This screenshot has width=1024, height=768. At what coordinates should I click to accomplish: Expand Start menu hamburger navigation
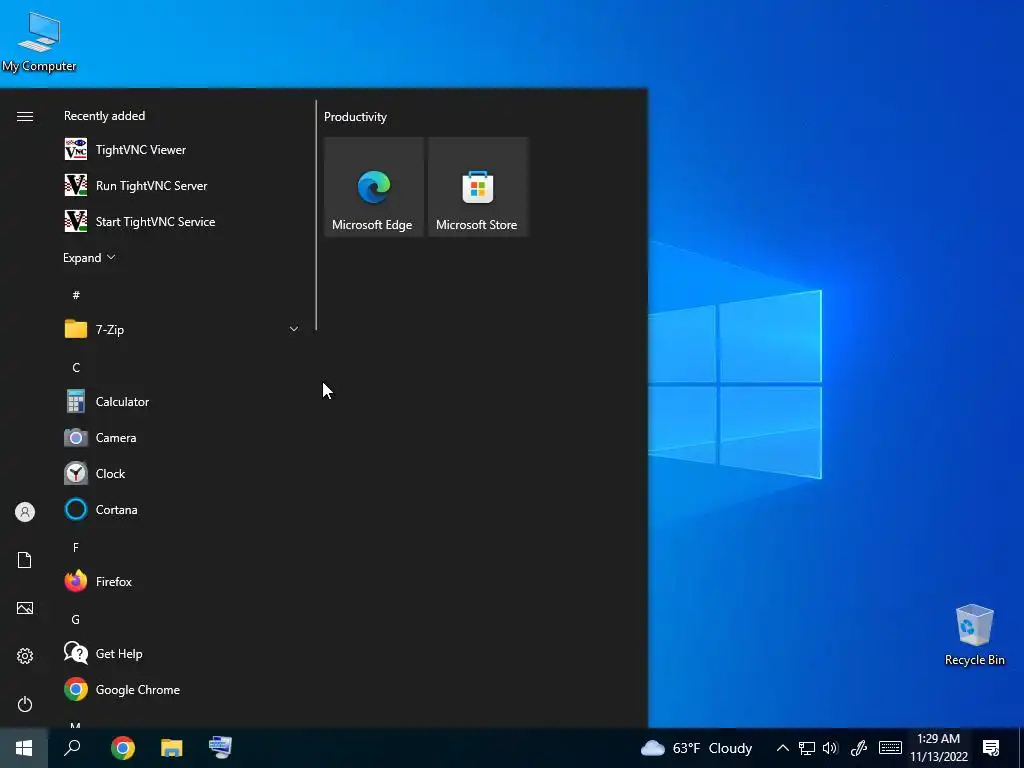coord(25,116)
